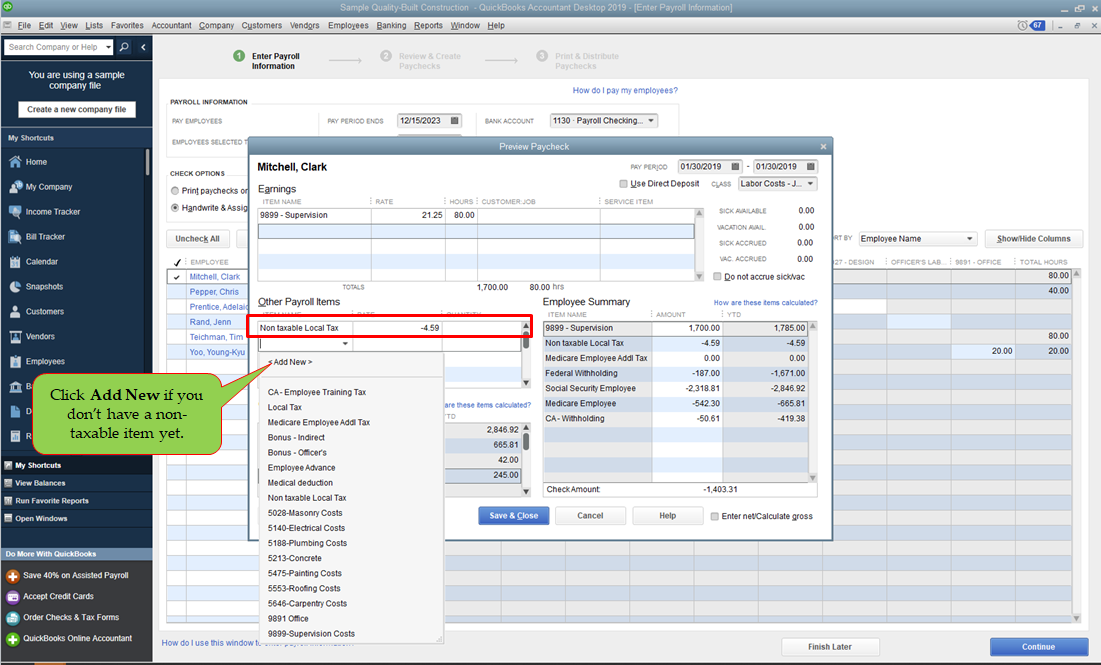Click QuickBooks Online Accountant icon
Screen dimensions: 1101x665
coord(12,639)
